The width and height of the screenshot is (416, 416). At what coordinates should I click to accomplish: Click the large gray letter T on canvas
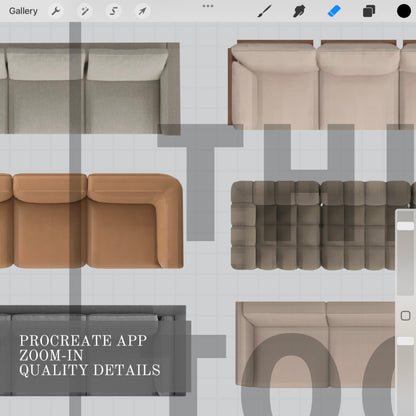coord(200,182)
